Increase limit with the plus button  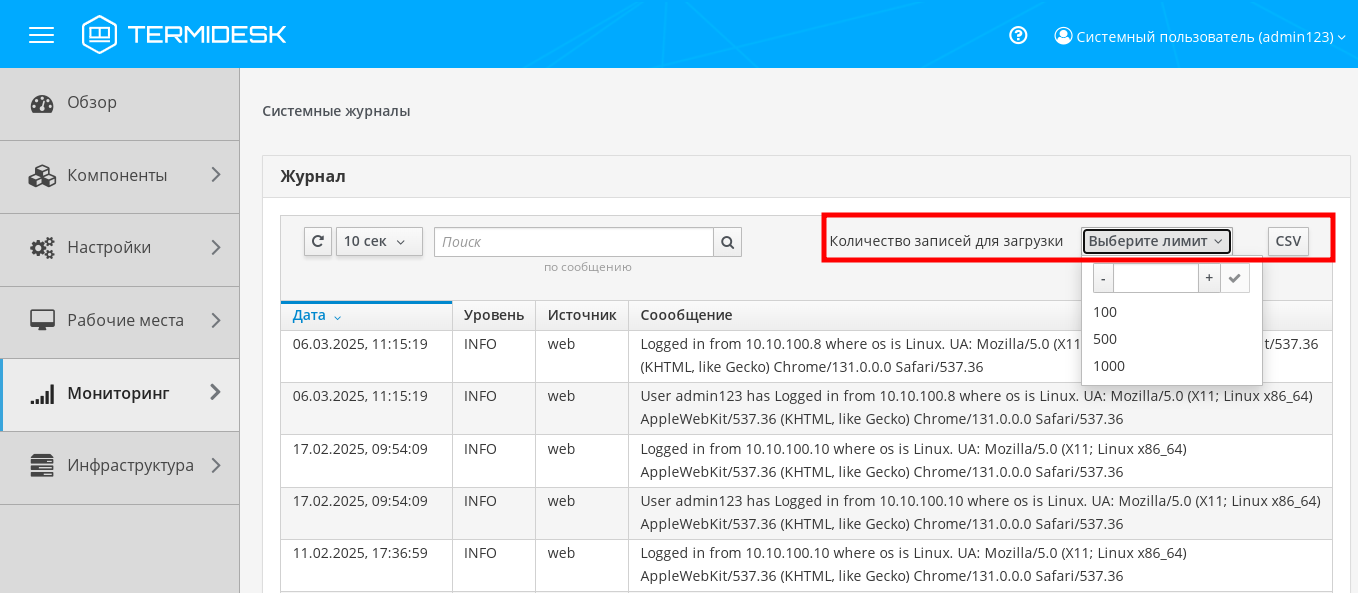pos(1209,278)
